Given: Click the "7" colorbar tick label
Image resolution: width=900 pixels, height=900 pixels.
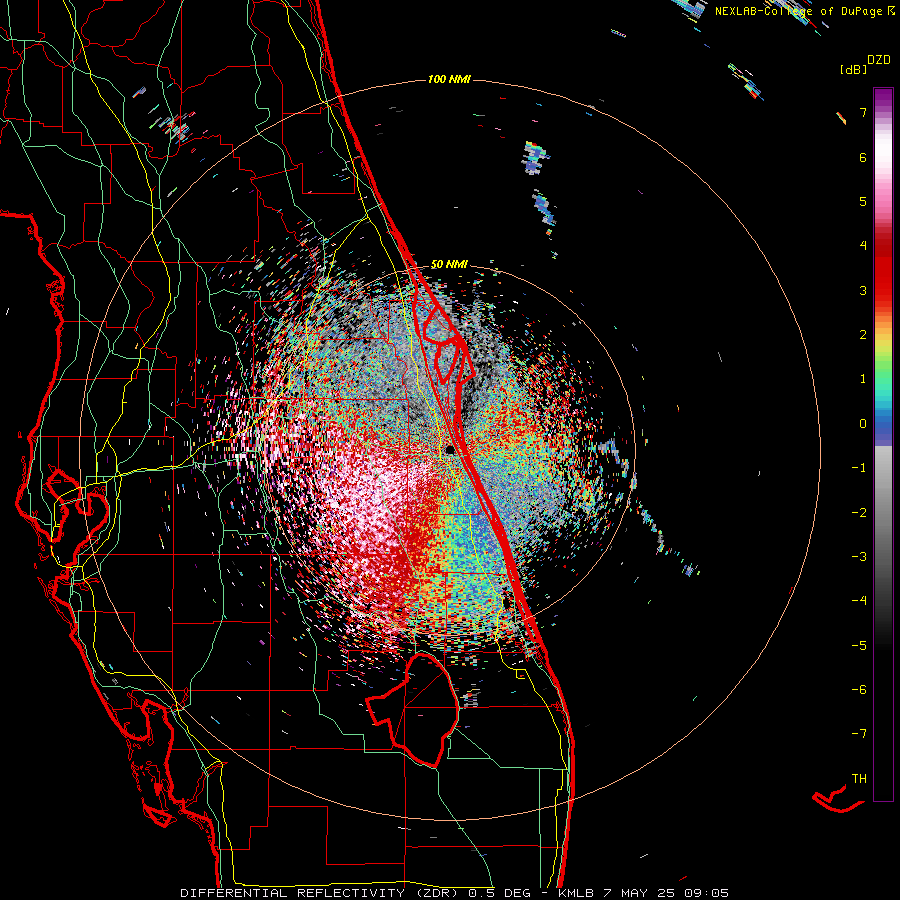Looking at the screenshot, I should click(863, 112).
